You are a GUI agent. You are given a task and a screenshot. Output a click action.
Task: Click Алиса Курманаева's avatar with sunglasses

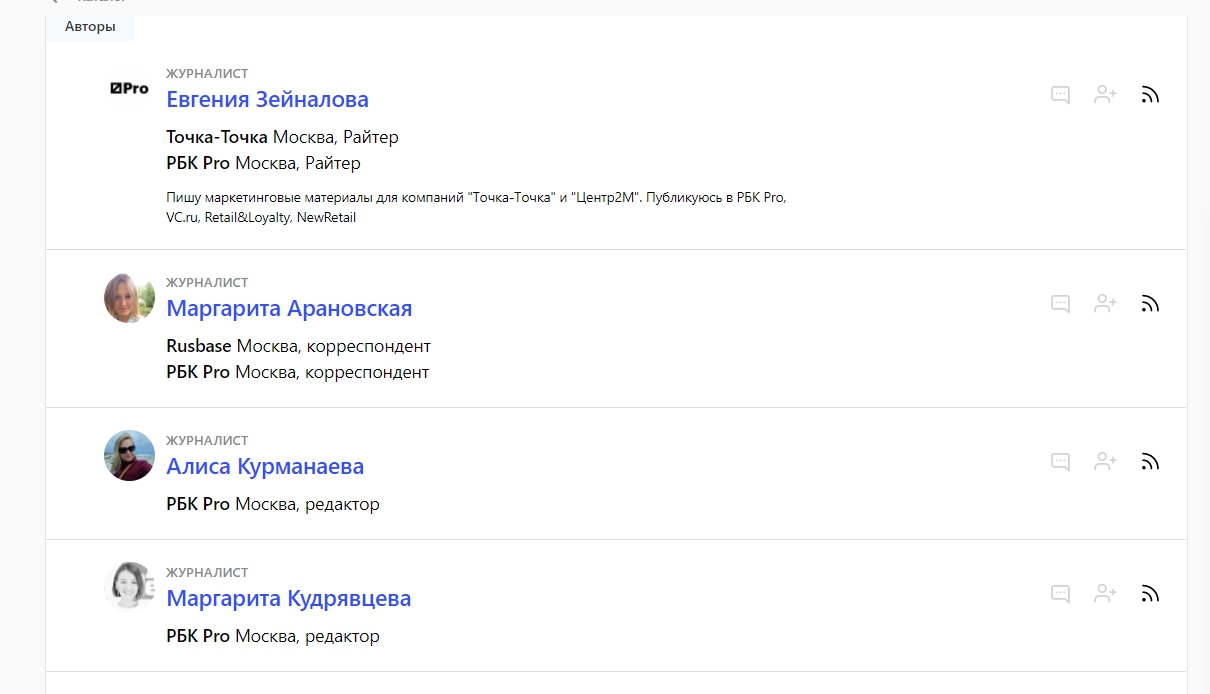tap(129, 456)
